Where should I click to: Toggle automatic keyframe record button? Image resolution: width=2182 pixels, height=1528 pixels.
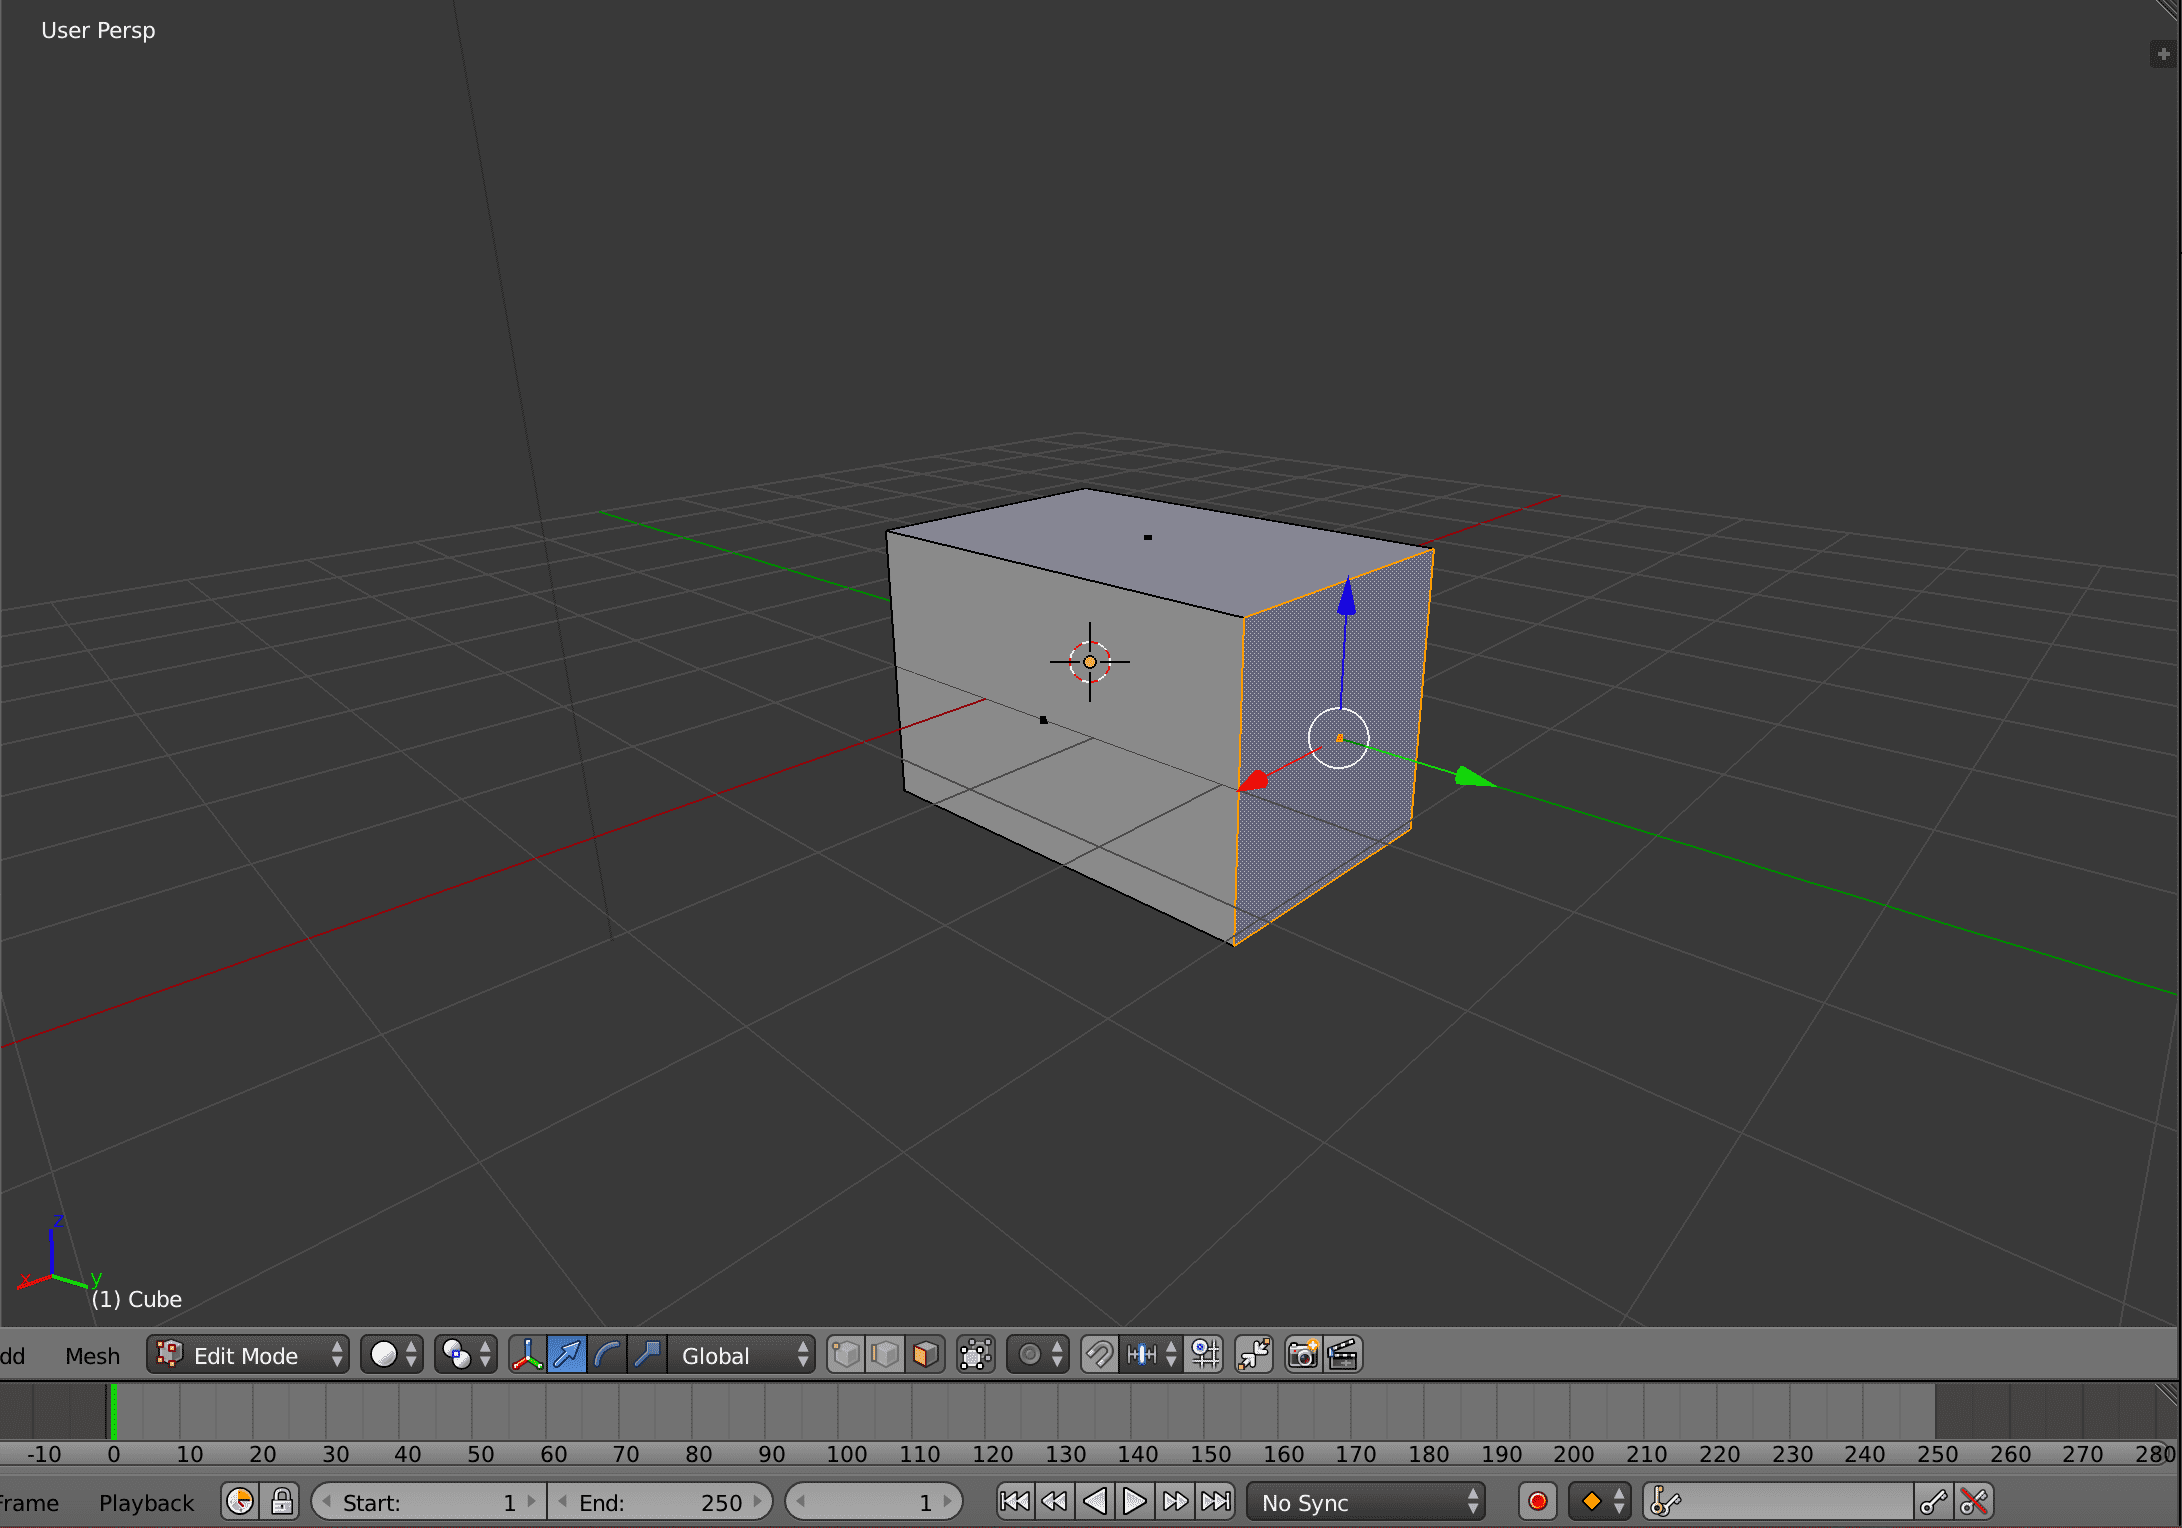pyautogui.click(x=1537, y=1501)
